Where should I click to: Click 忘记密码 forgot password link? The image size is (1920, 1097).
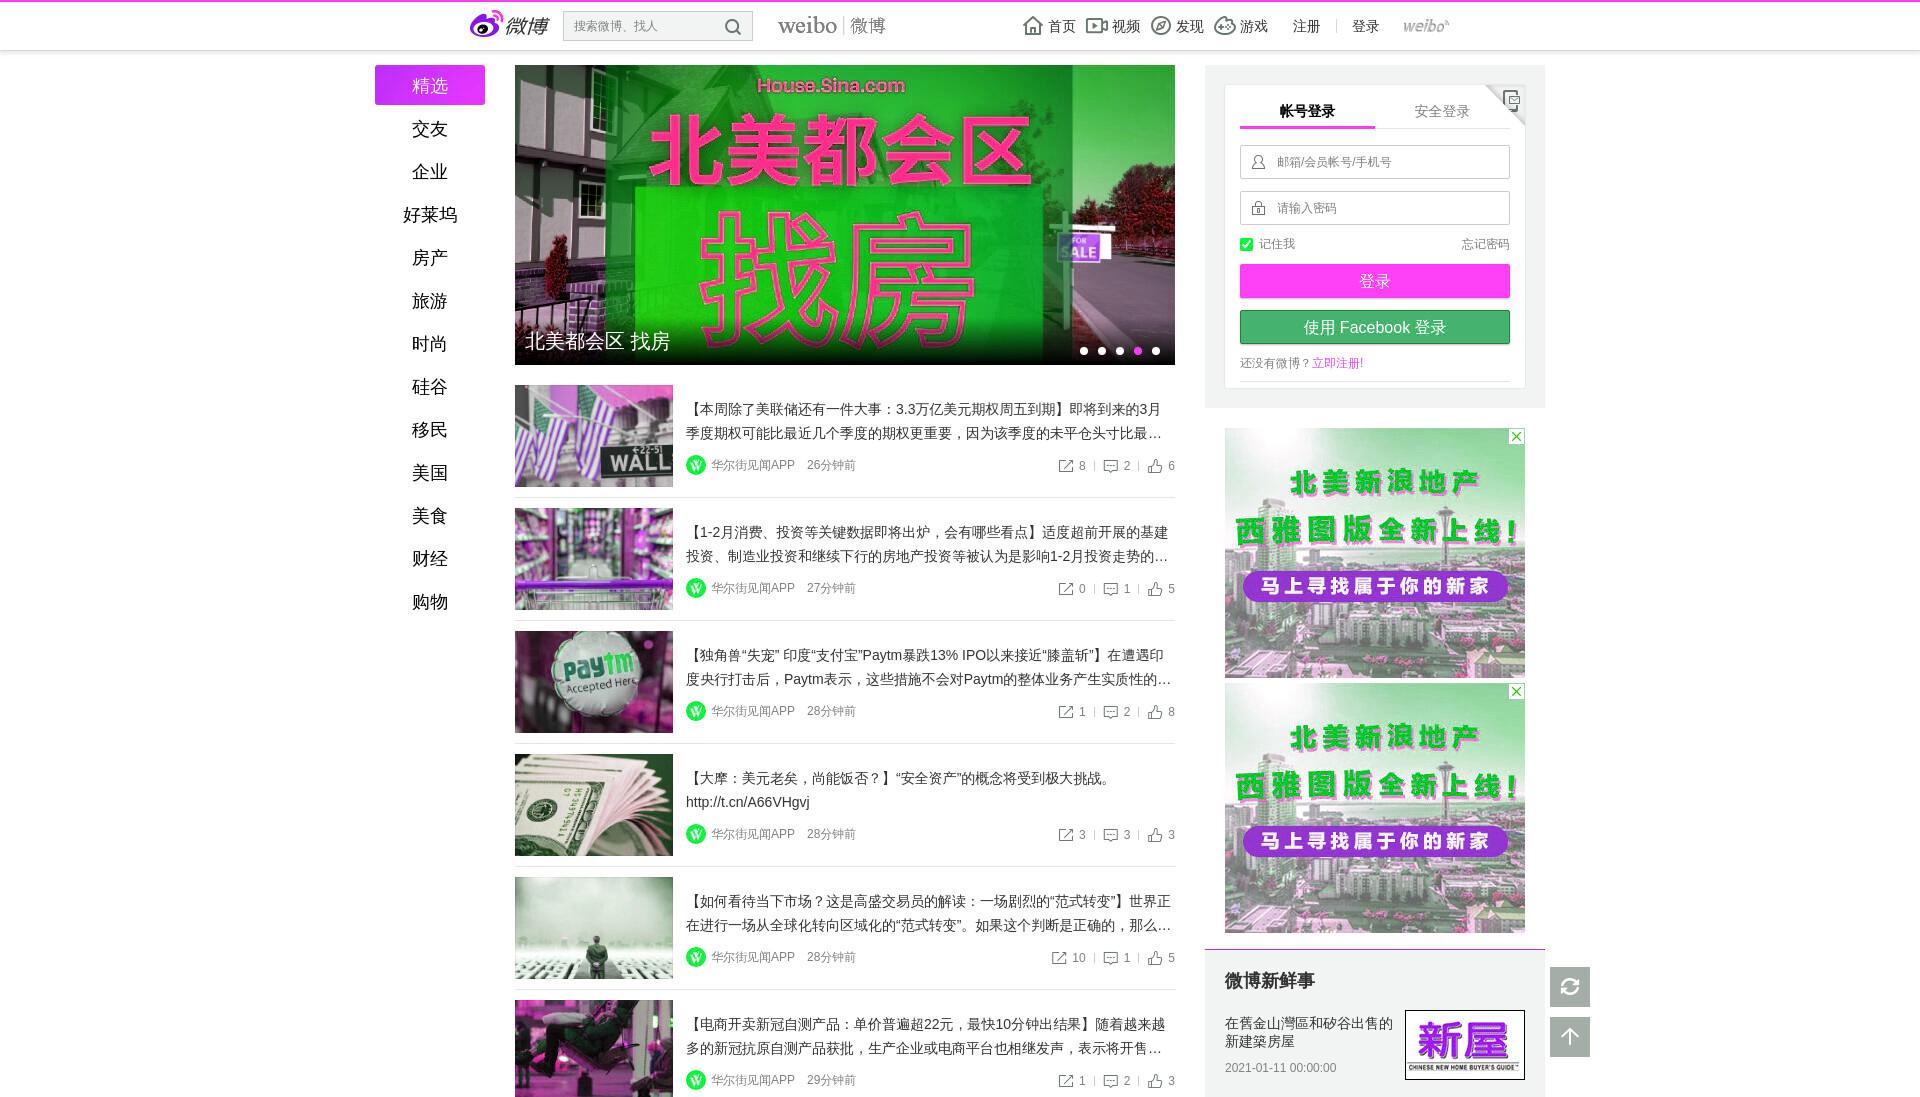[x=1485, y=244]
